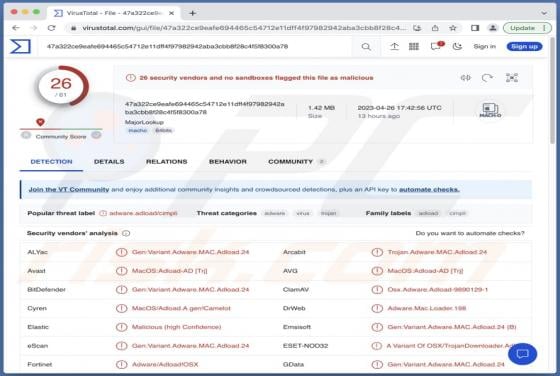Viewport: 560px width, 376px height.
Task: Click the search magnifier icon
Action: tap(366, 46)
